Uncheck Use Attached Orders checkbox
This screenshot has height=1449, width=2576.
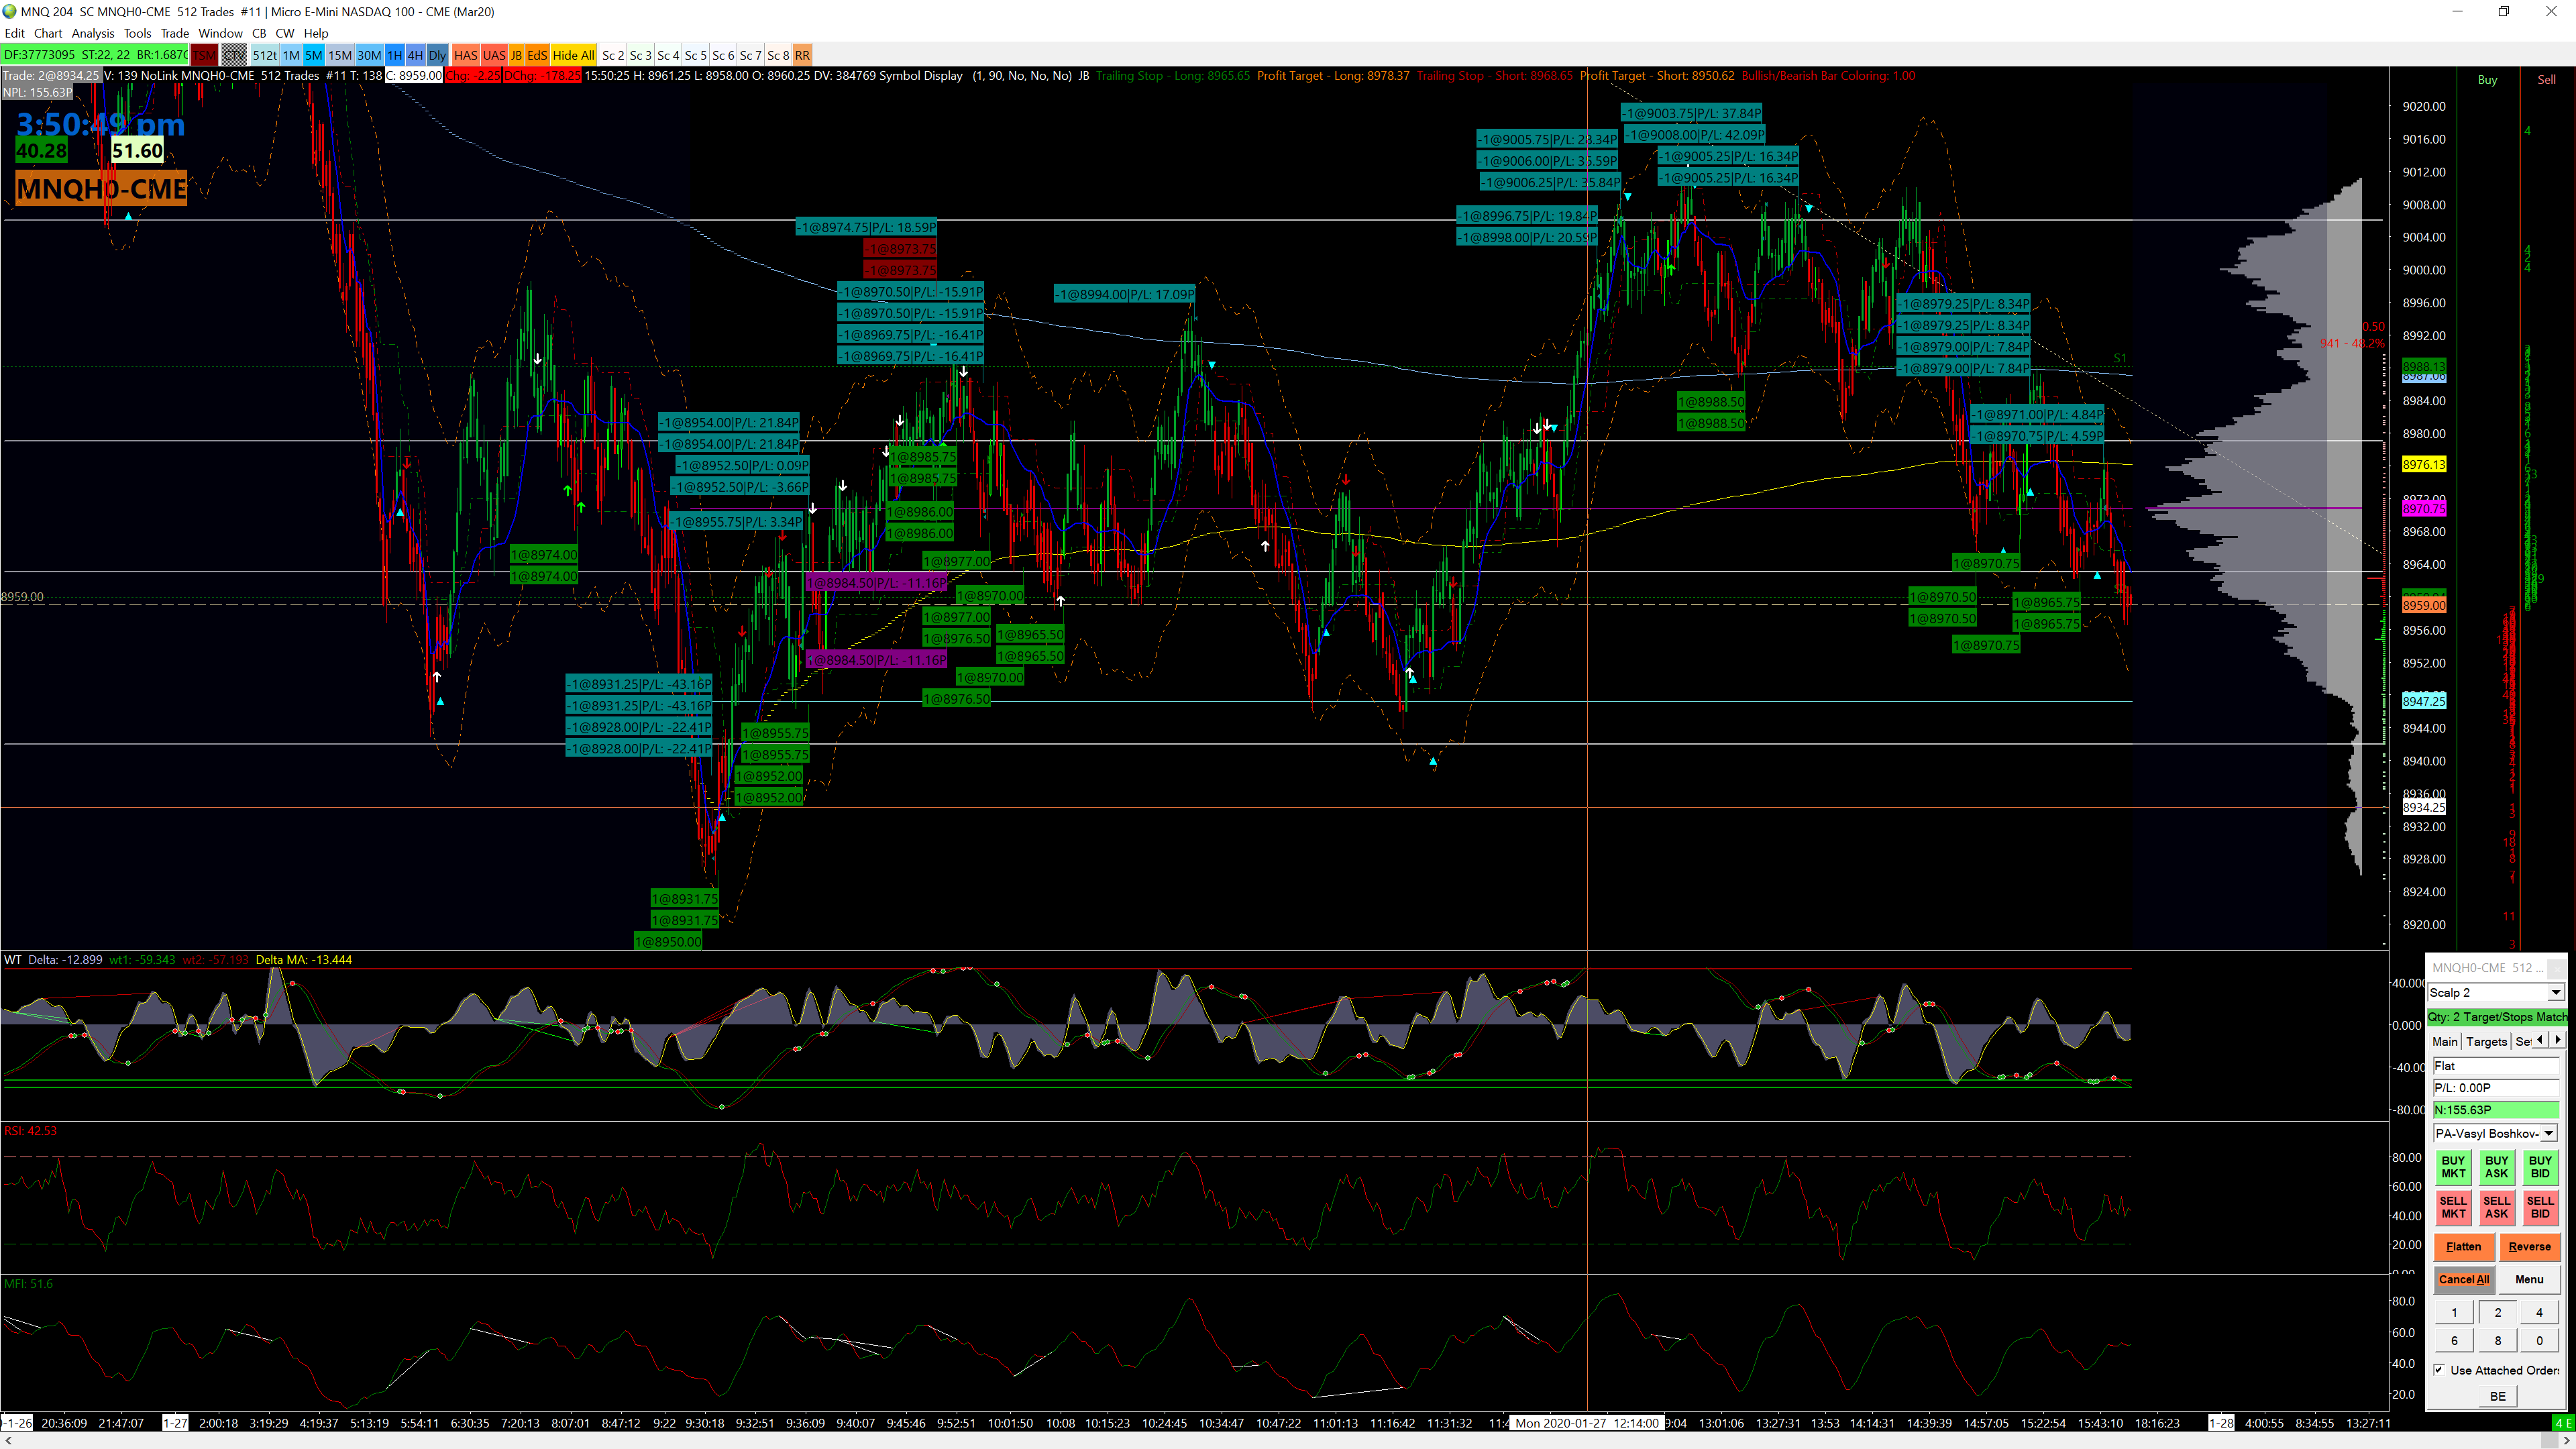[2439, 1369]
